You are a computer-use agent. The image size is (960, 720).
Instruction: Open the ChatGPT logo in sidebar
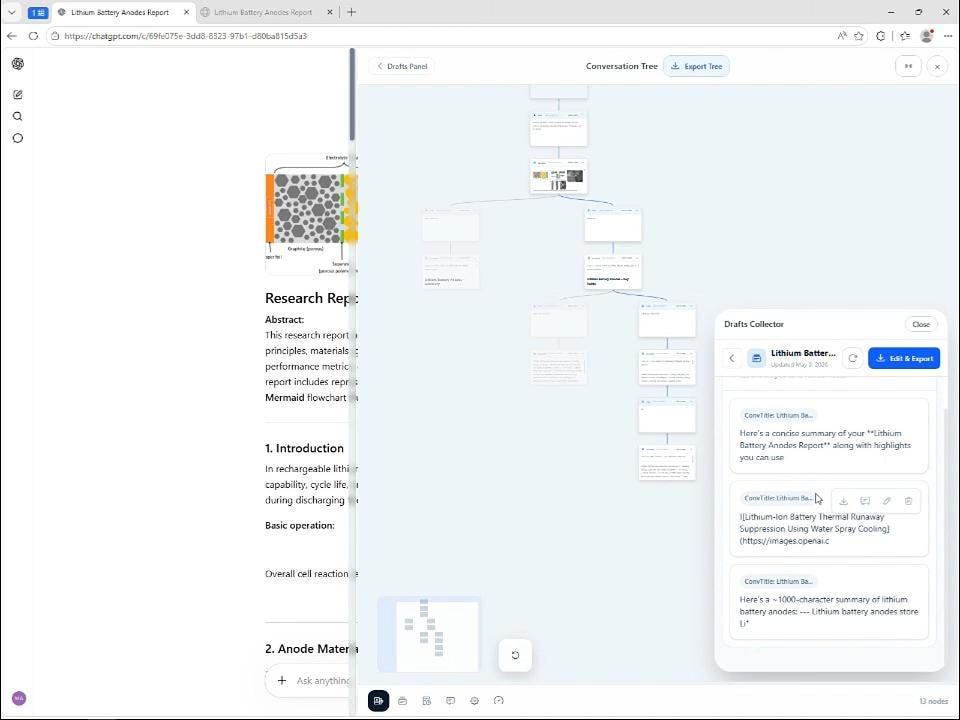18,64
